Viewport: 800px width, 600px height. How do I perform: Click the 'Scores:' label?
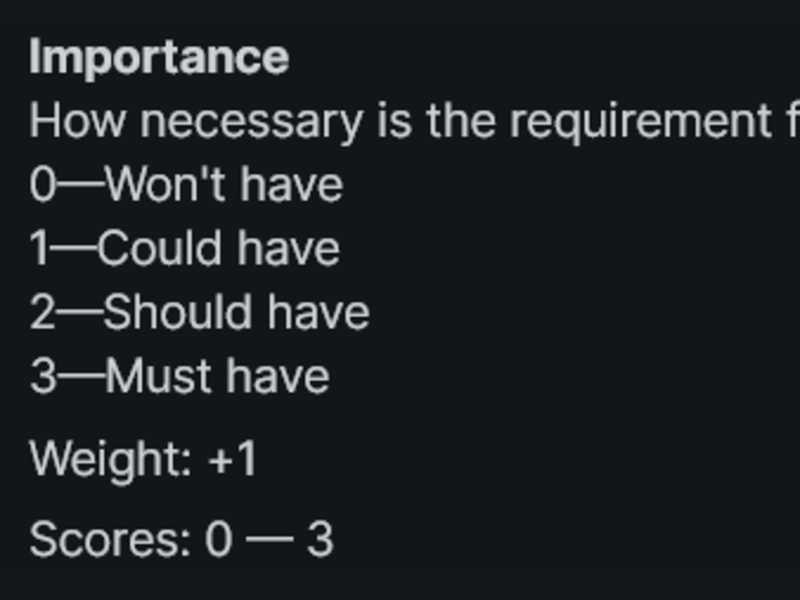coord(110,540)
